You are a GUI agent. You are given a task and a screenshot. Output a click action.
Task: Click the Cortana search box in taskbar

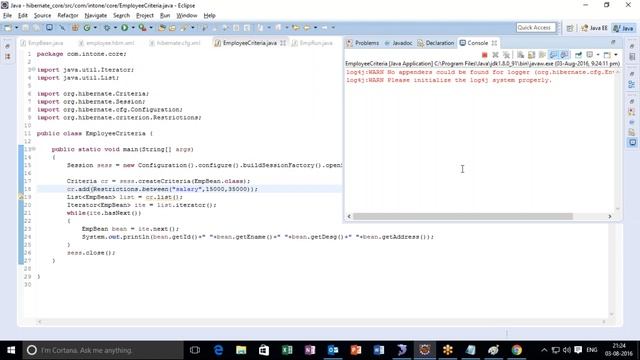pos(103,350)
